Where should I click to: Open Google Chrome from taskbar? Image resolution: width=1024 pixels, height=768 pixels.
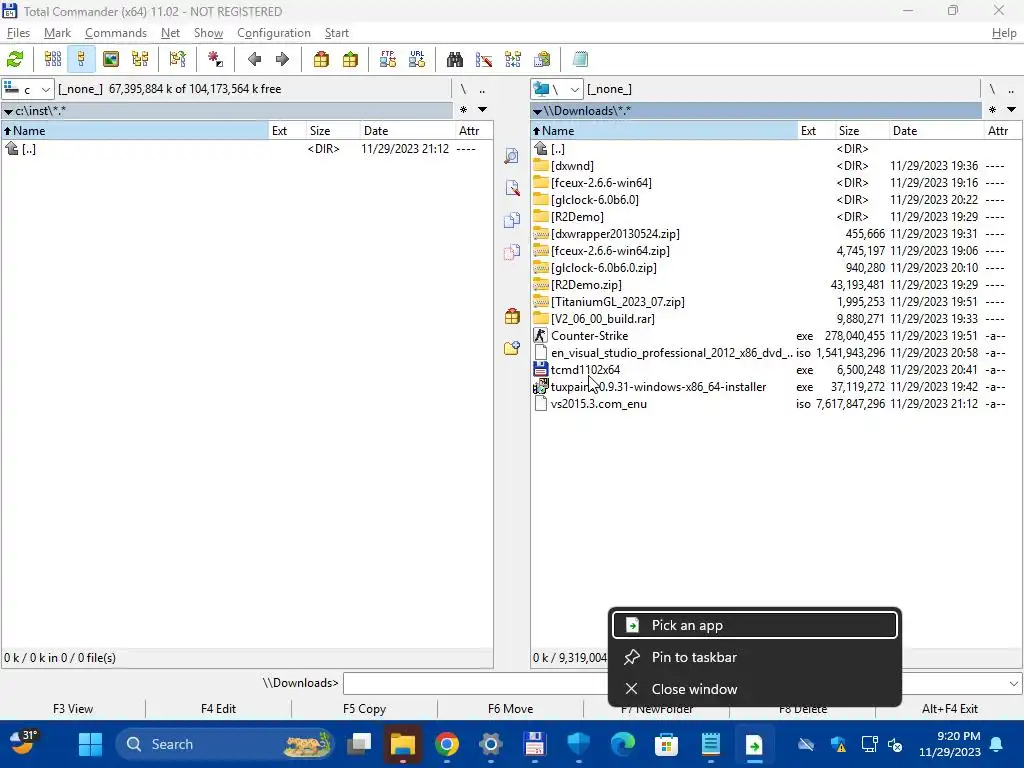point(447,744)
